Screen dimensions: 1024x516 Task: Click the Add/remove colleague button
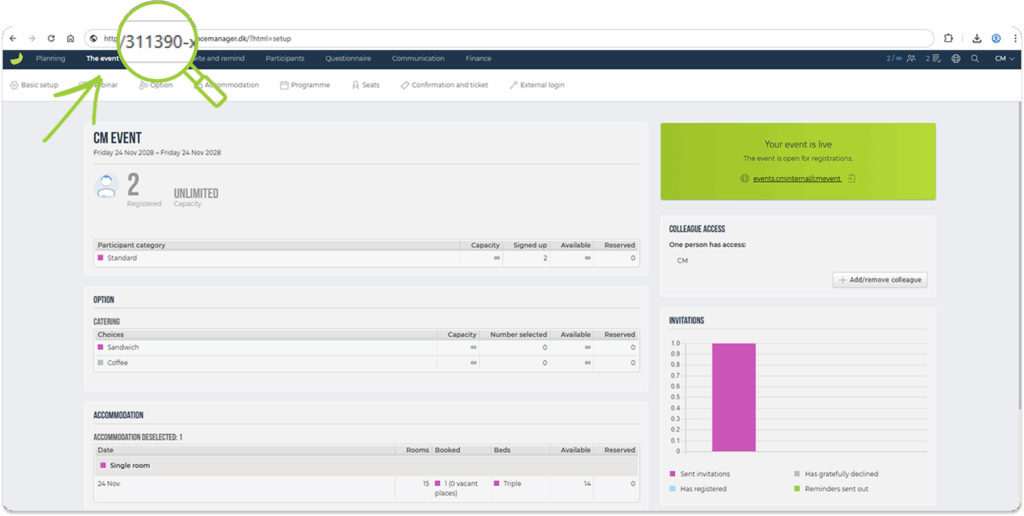(880, 280)
